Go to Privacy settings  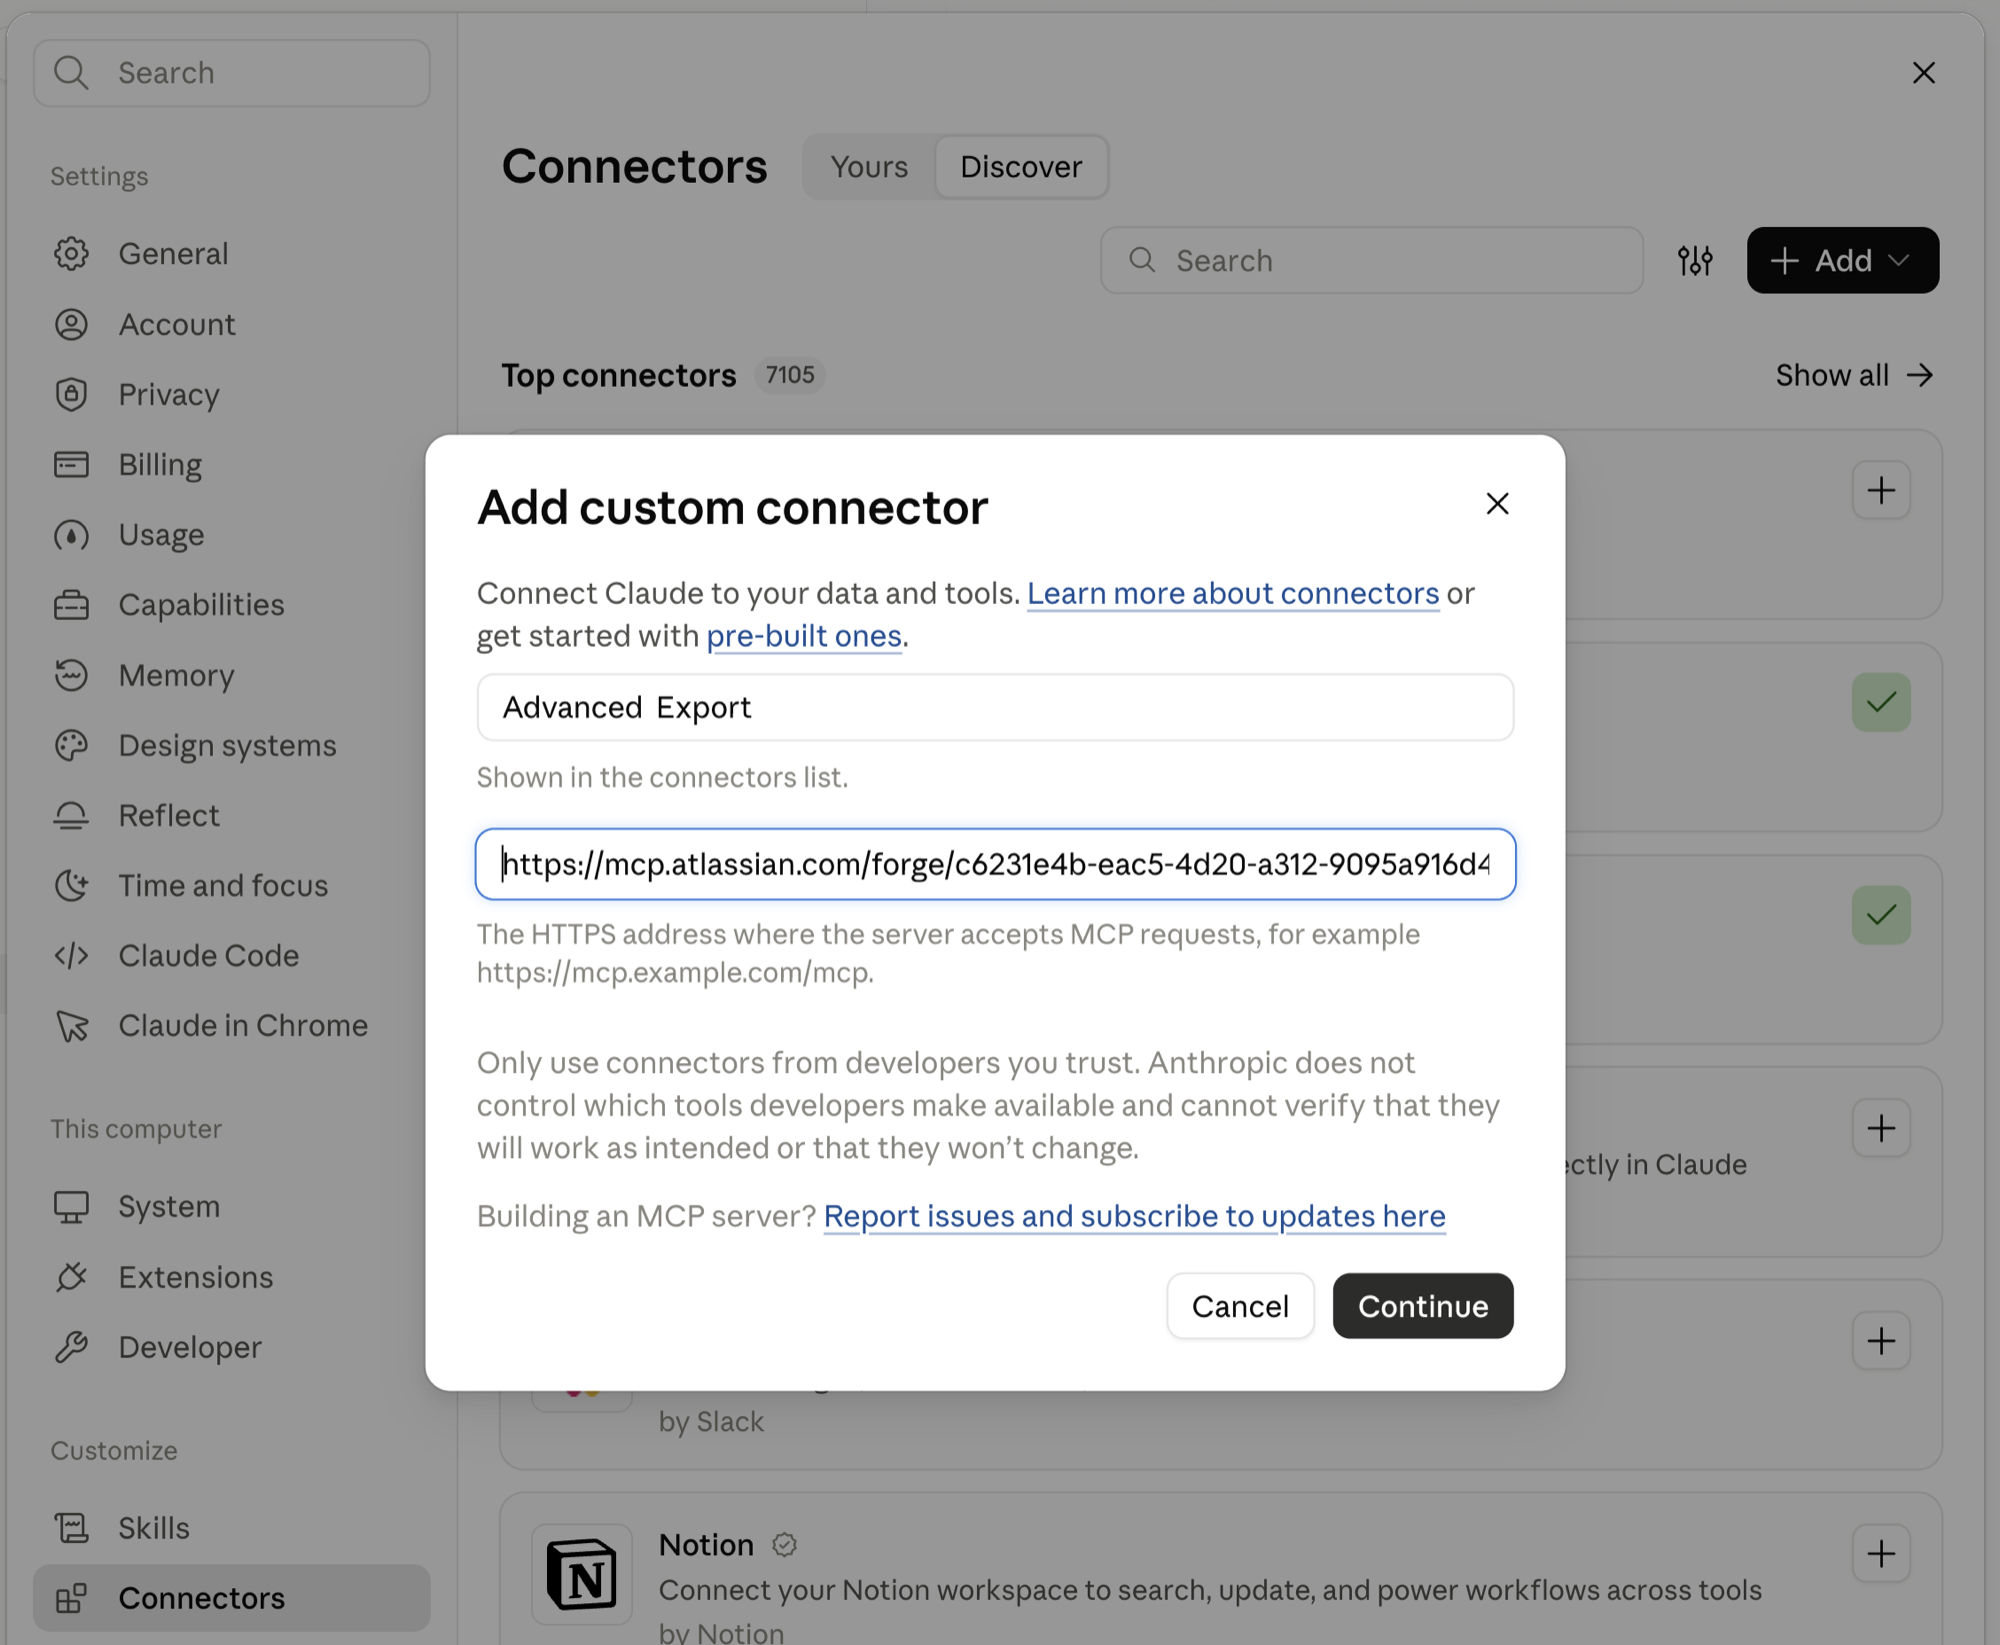tap(231, 394)
